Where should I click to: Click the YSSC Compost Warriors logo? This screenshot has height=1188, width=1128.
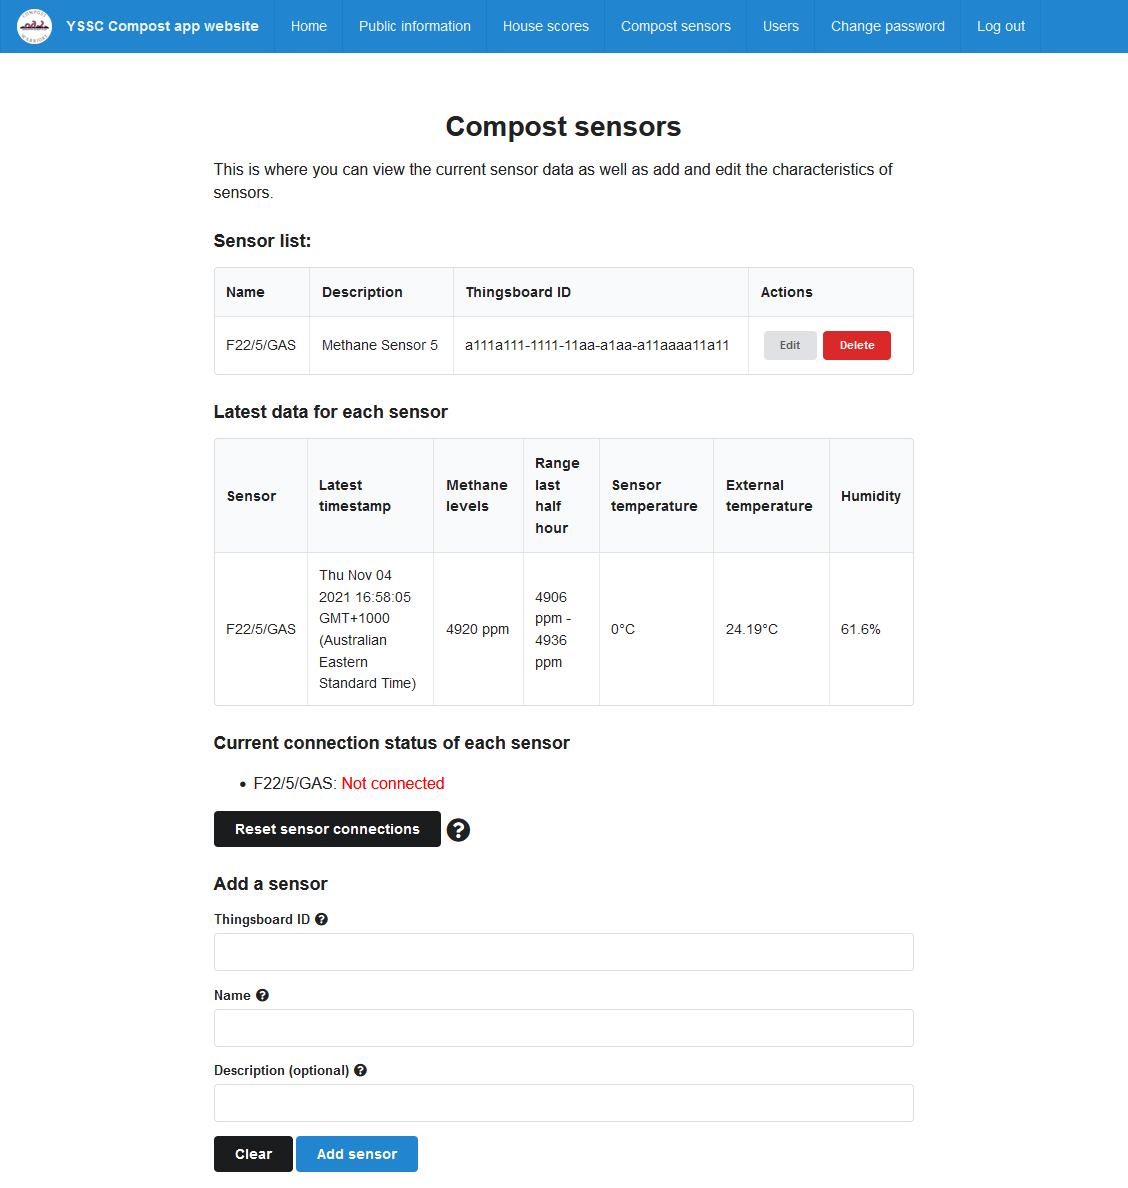click(x=35, y=26)
